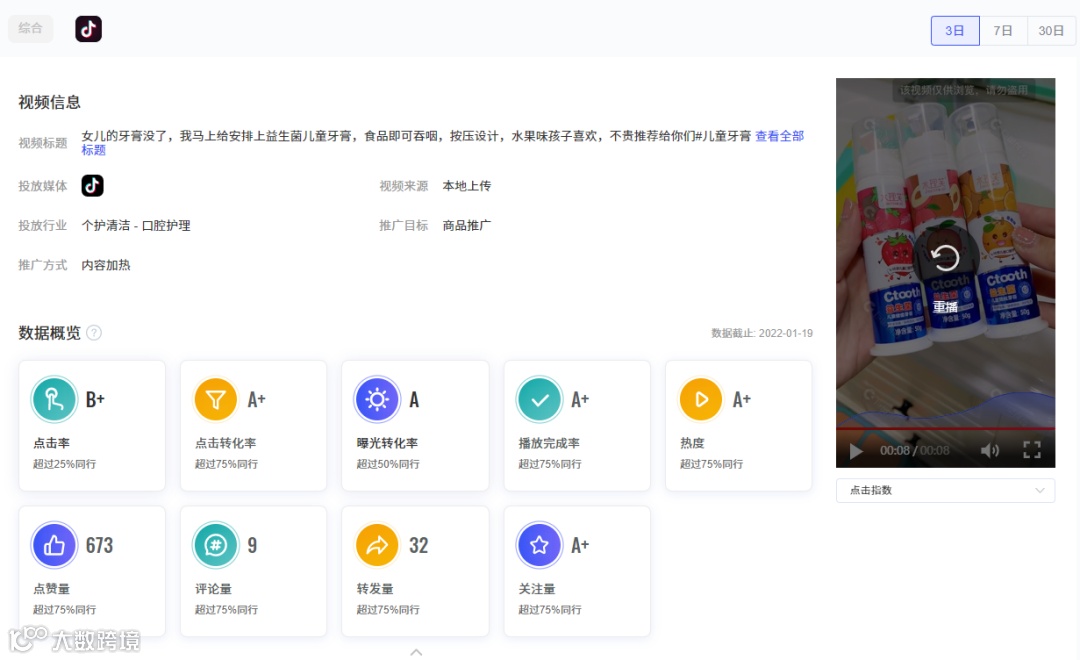Open the 数据概览 help tooltip
The width and height of the screenshot is (1080, 660).
[x=95, y=332]
